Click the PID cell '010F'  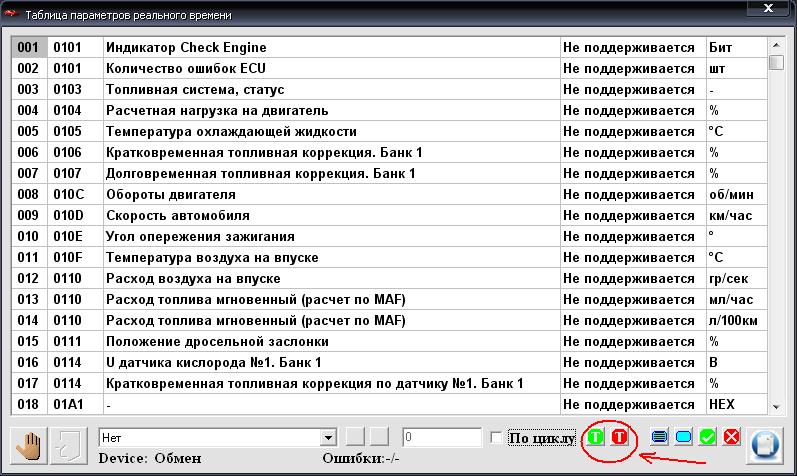click(x=75, y=257)
